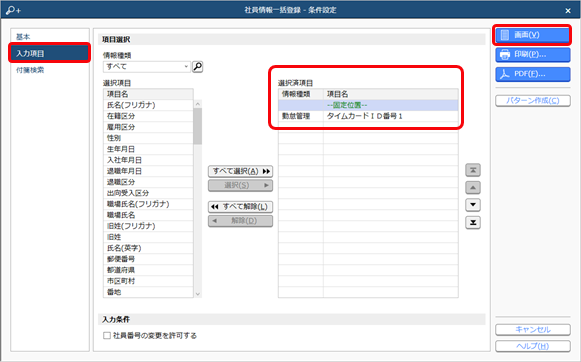
Task: Click the 選択(S) button
Action: [240, 185]
